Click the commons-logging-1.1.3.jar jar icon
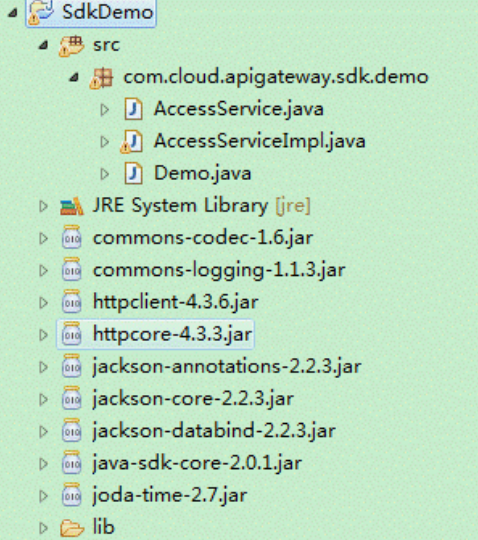This screenshot has height=540, width=478. tap(72, 269)
